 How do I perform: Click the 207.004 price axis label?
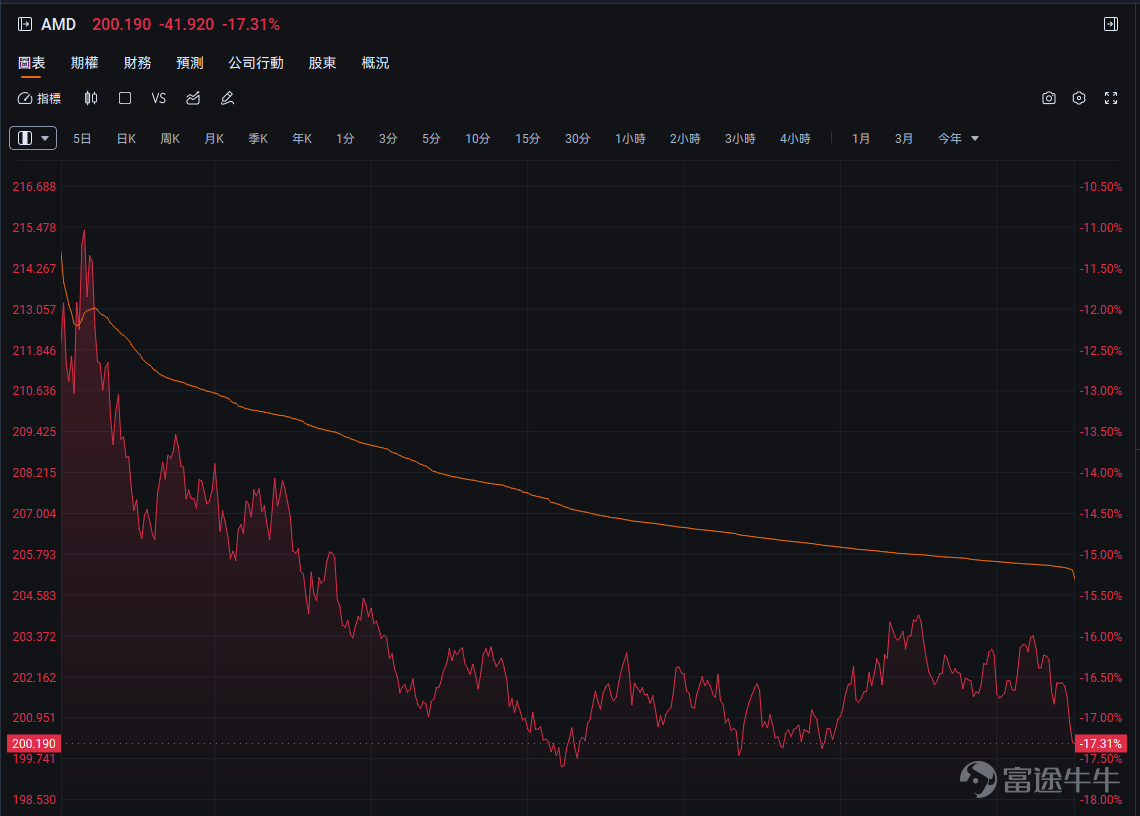click(34, 513)
